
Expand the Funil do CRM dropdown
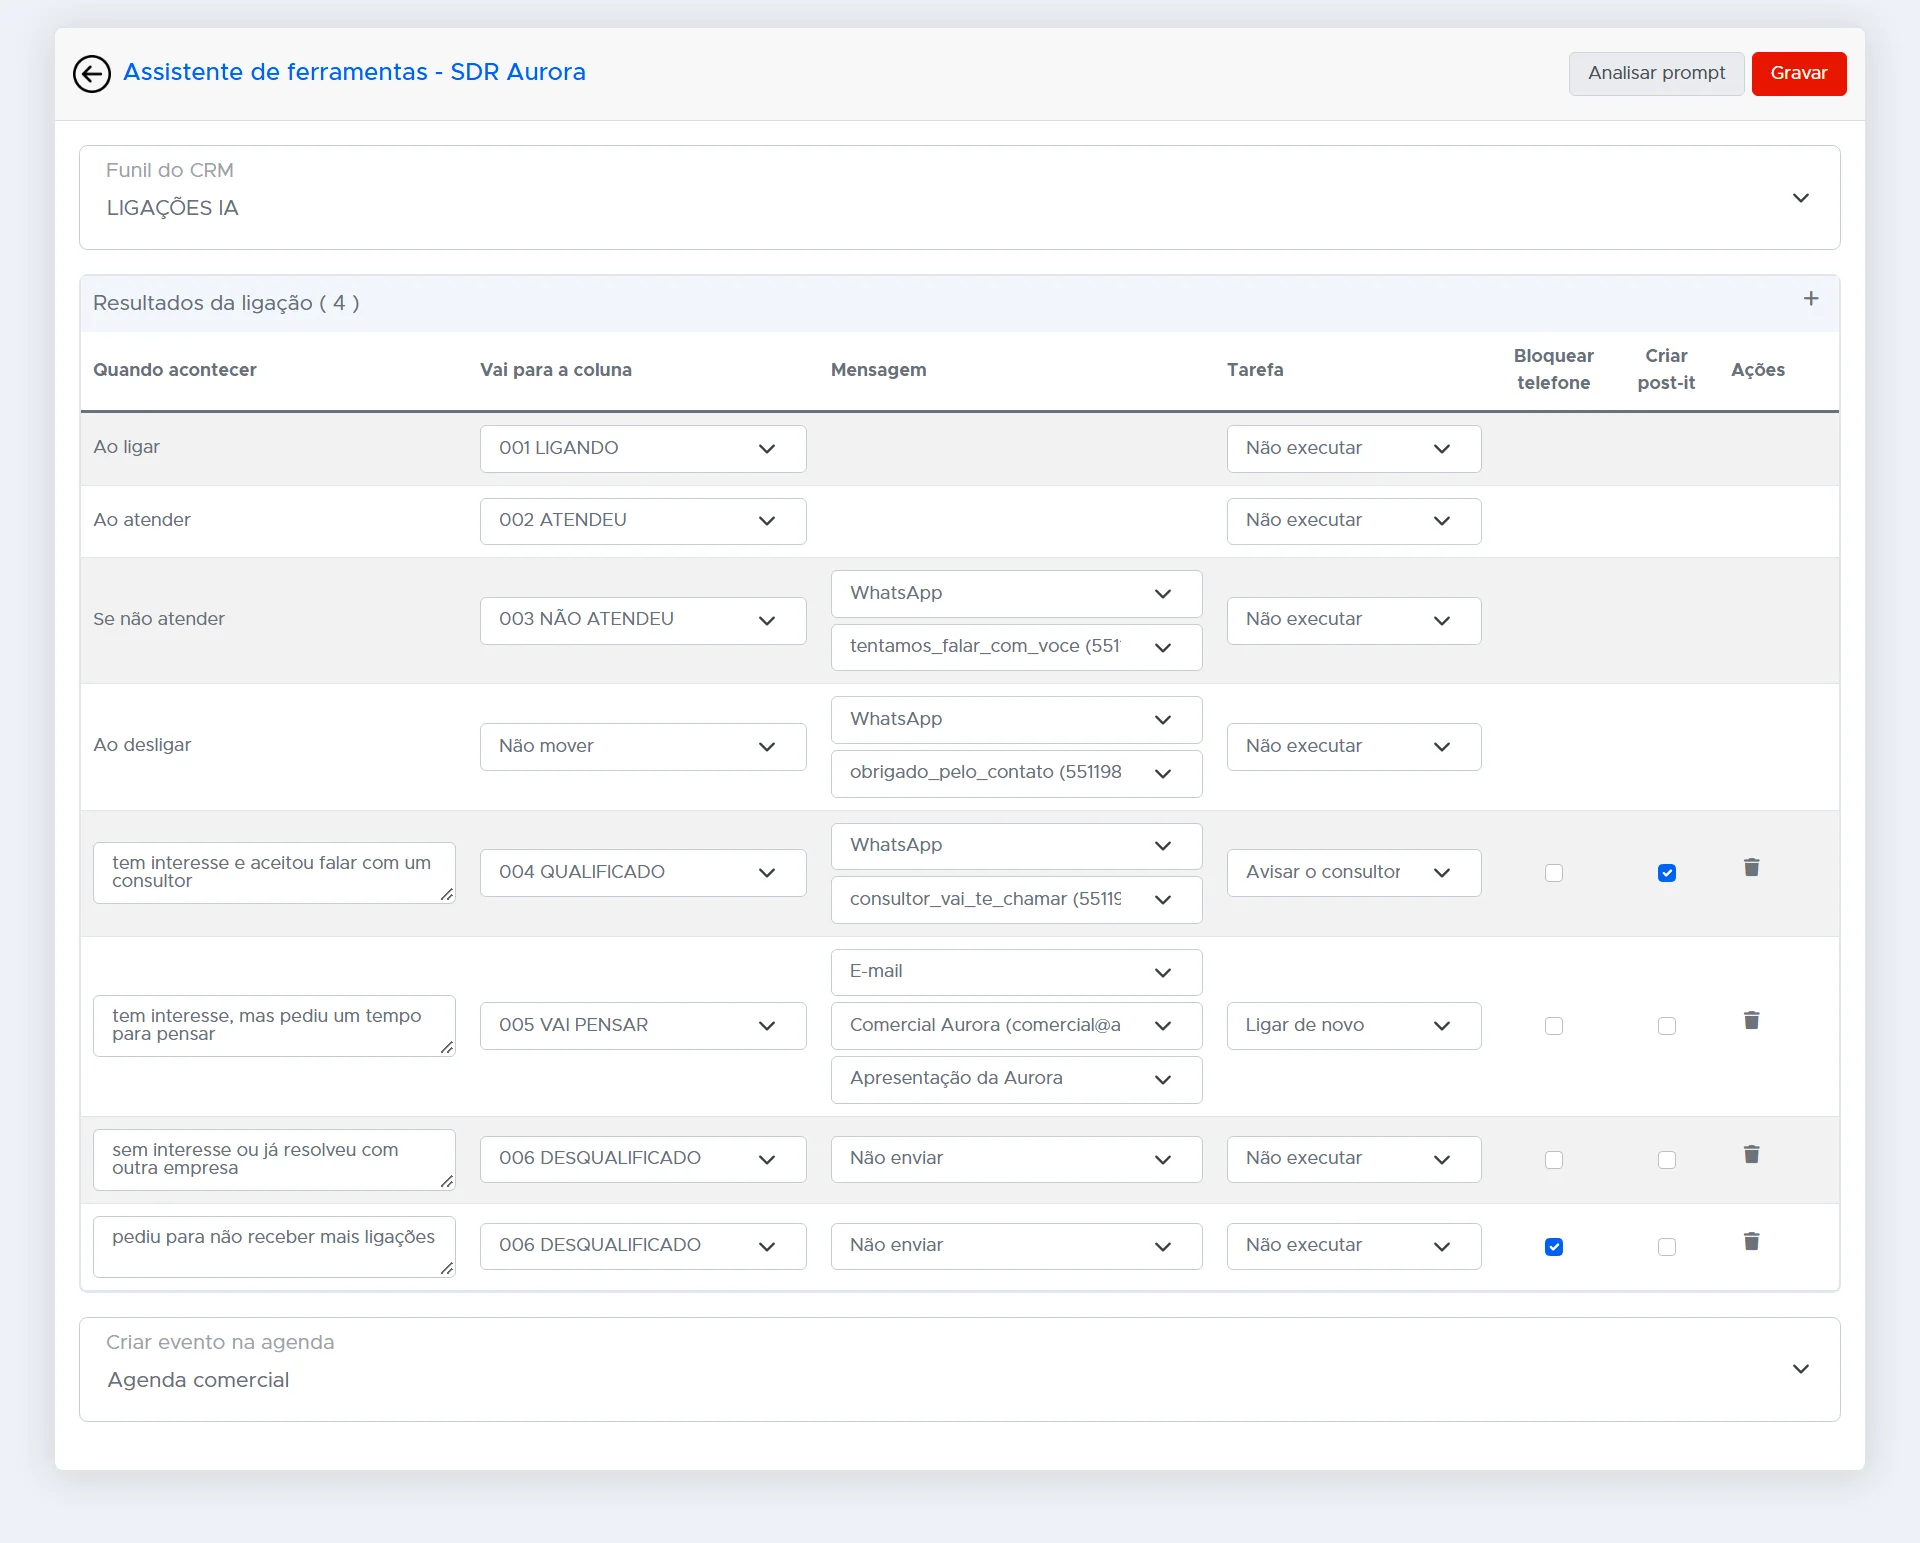click(x=960, y=198)
